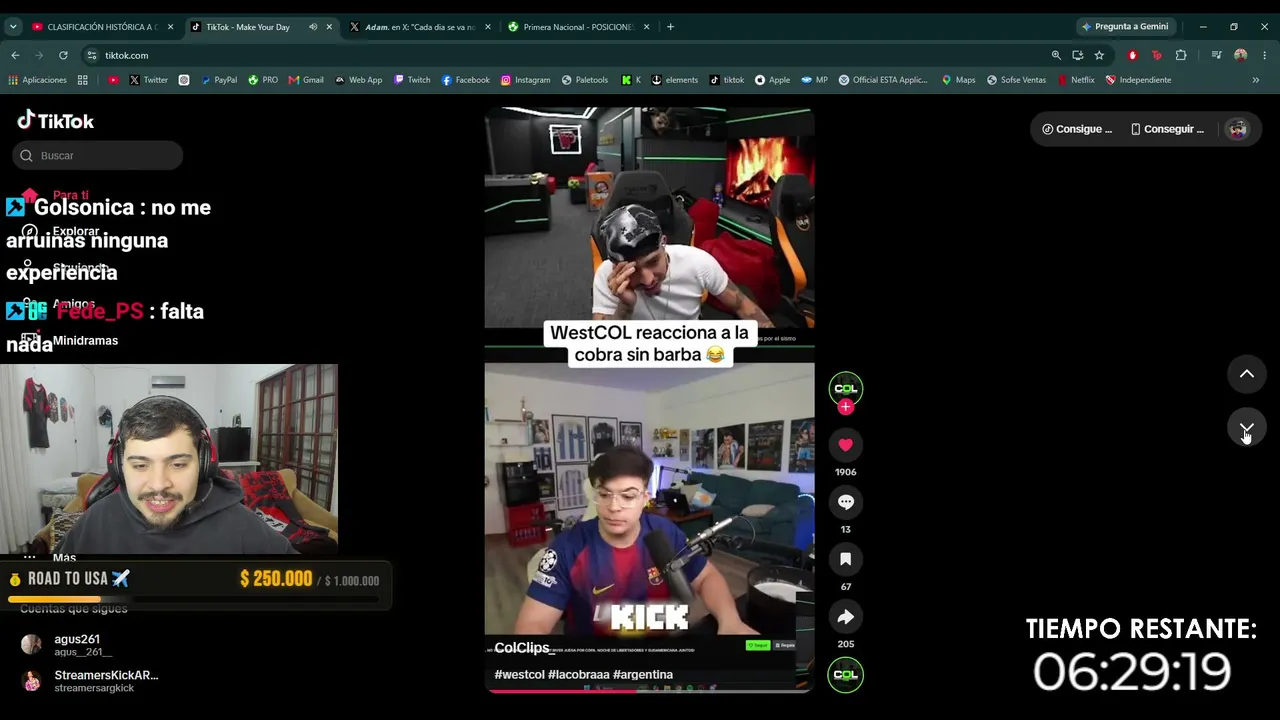Click hashtag #argentina

pos(643,675)
